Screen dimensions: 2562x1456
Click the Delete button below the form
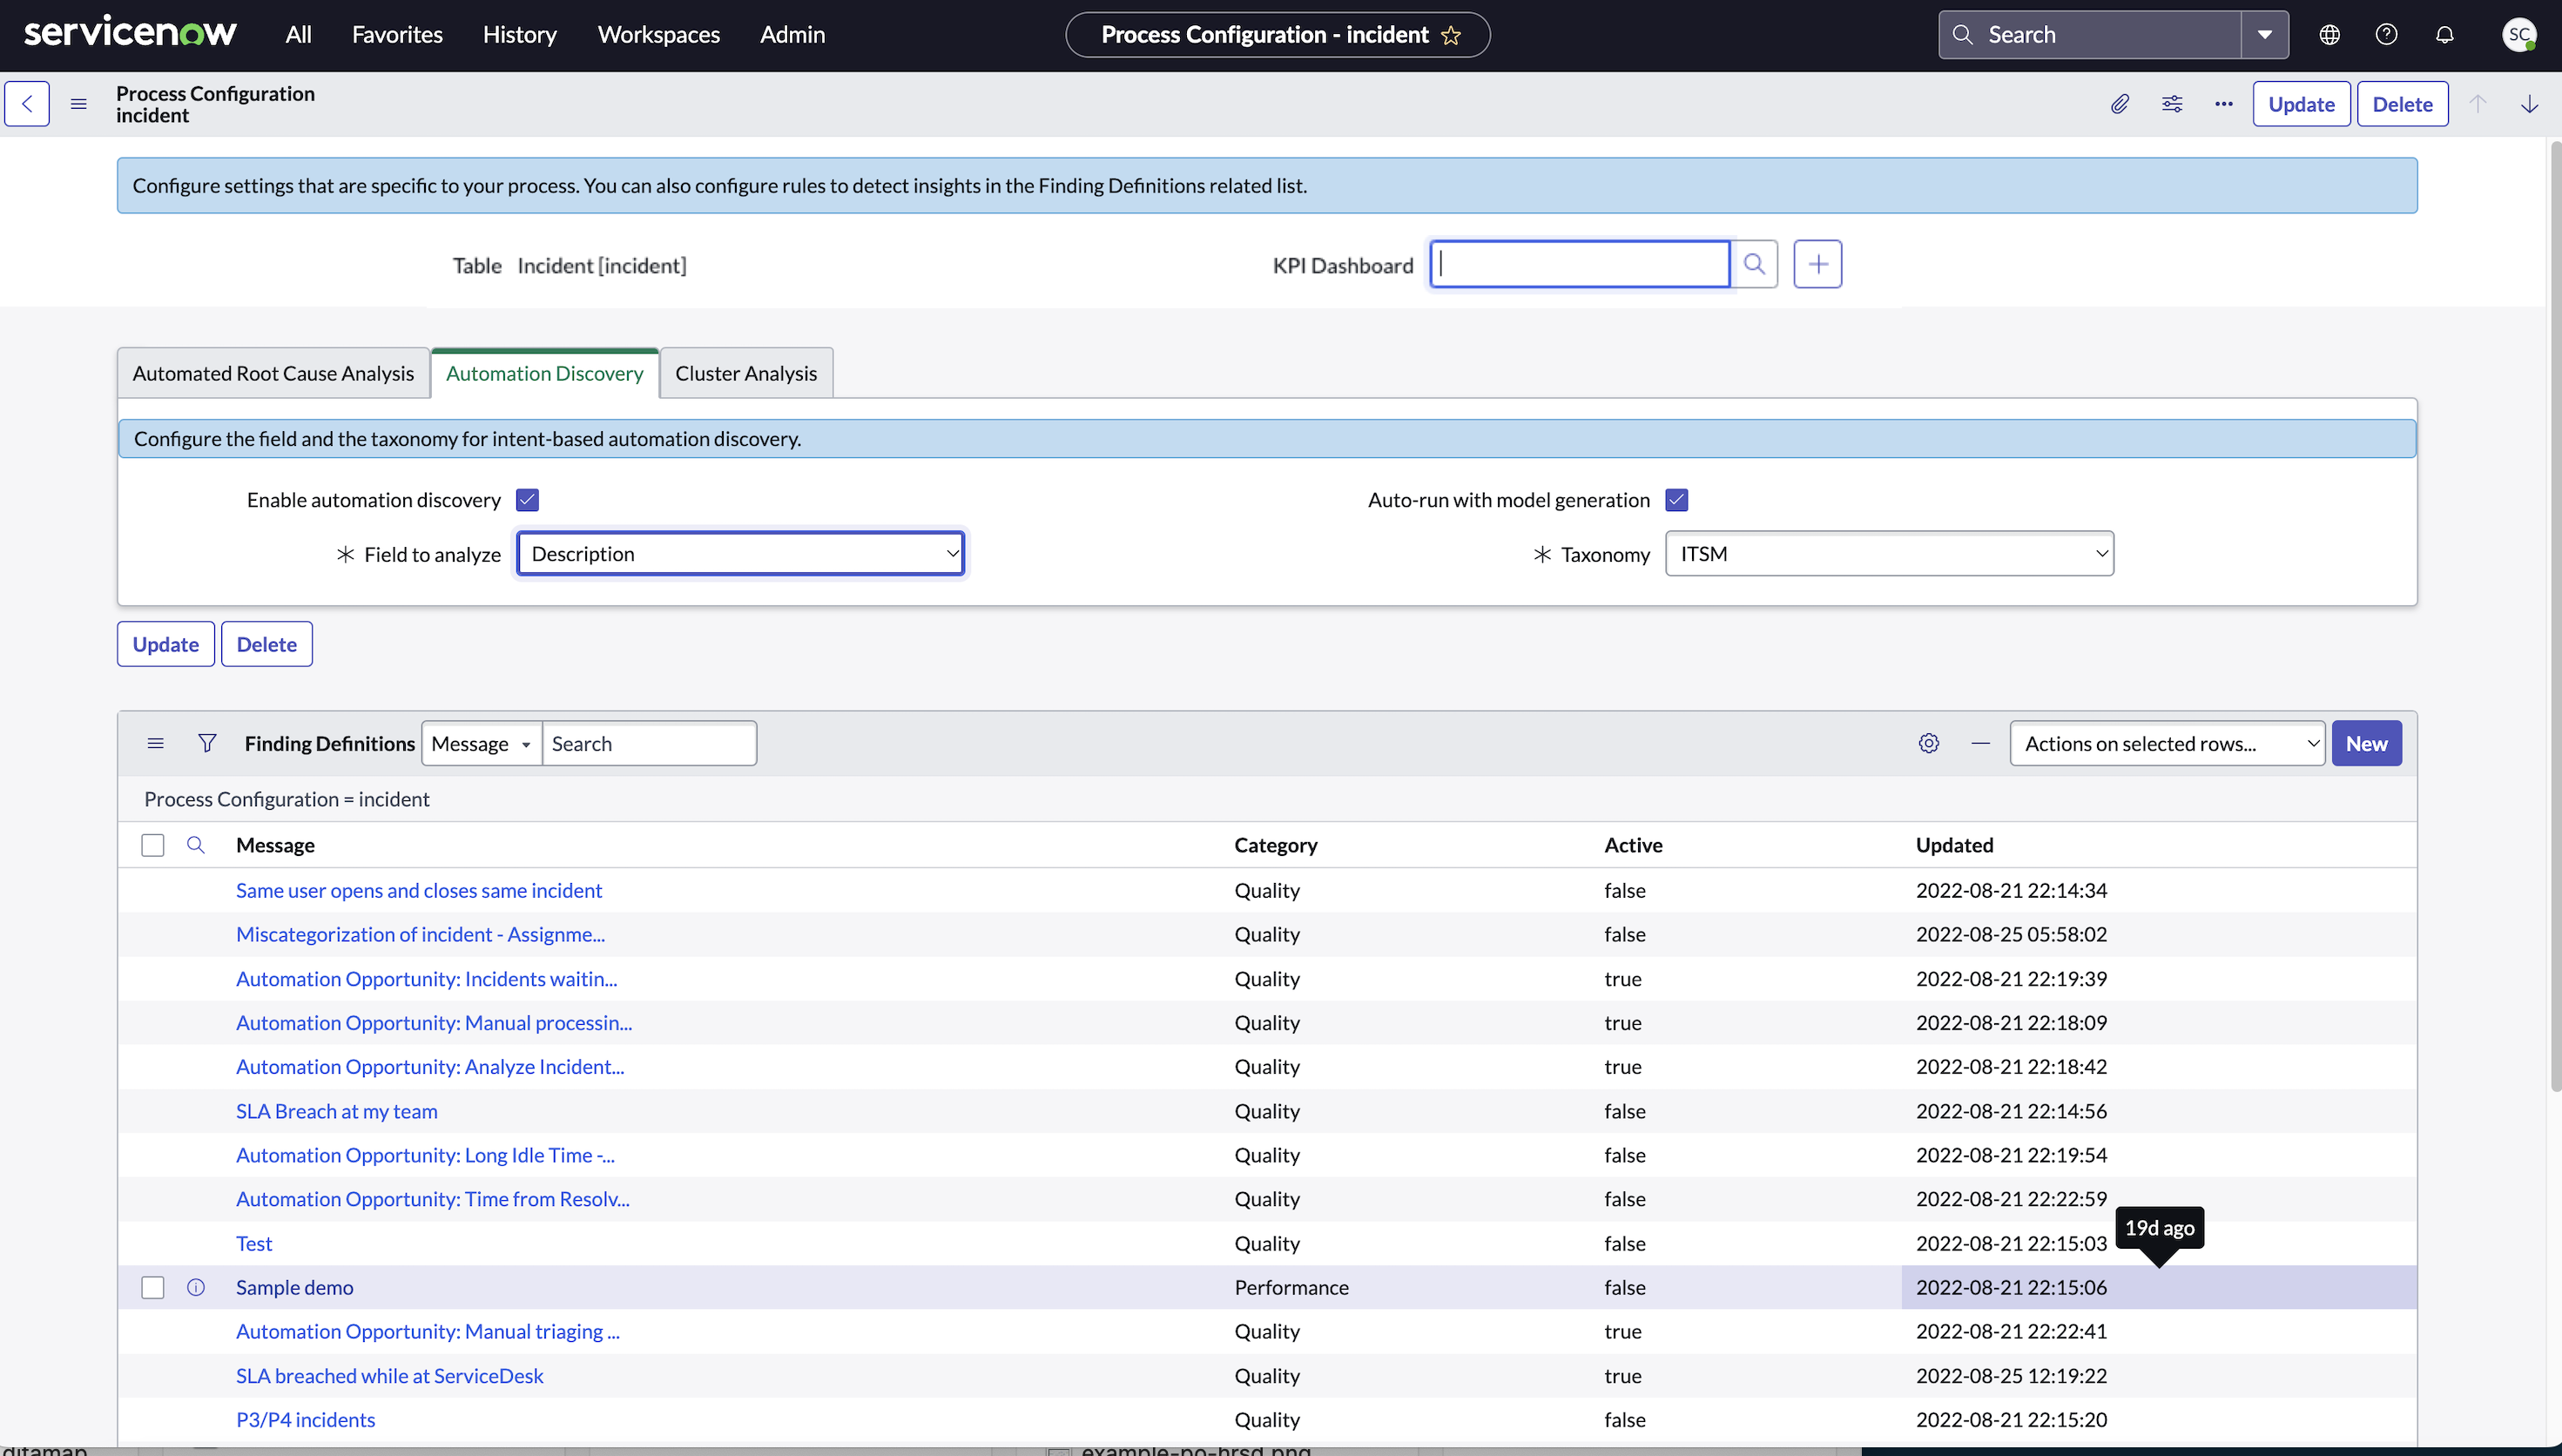pyautogui.click(x=266, y=644)
